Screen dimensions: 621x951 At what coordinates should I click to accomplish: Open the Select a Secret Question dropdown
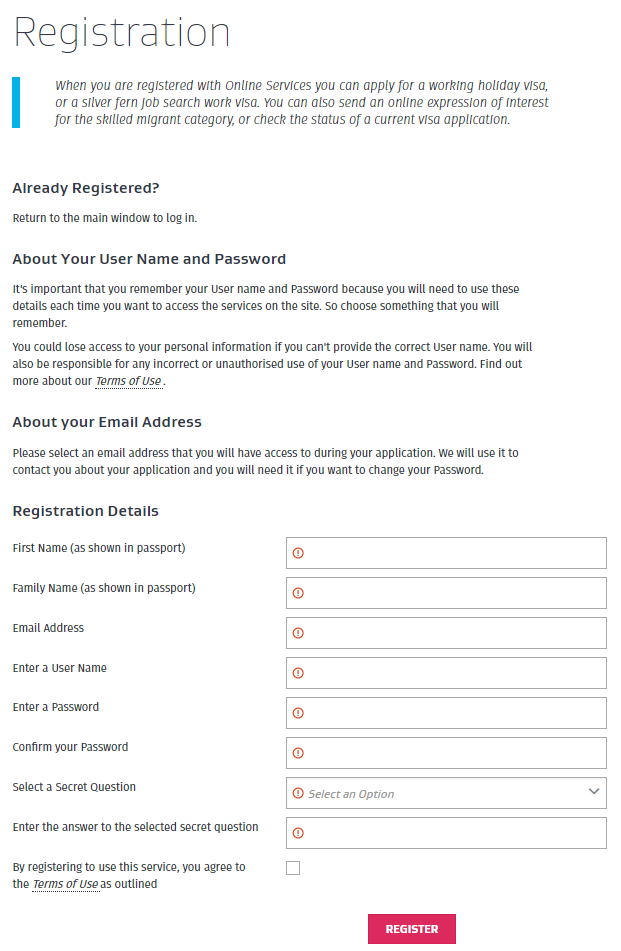(x=445, y=793)
